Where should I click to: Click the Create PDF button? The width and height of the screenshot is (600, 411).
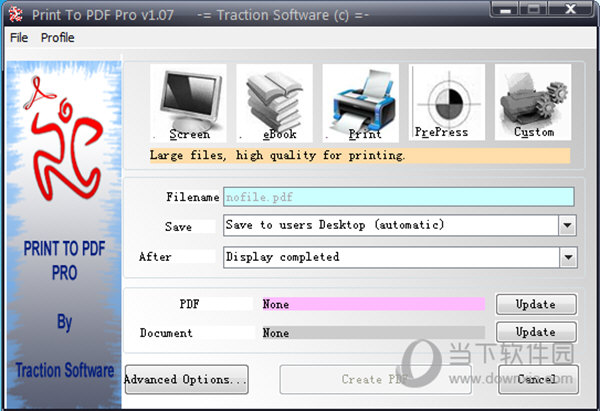point(375,380)
